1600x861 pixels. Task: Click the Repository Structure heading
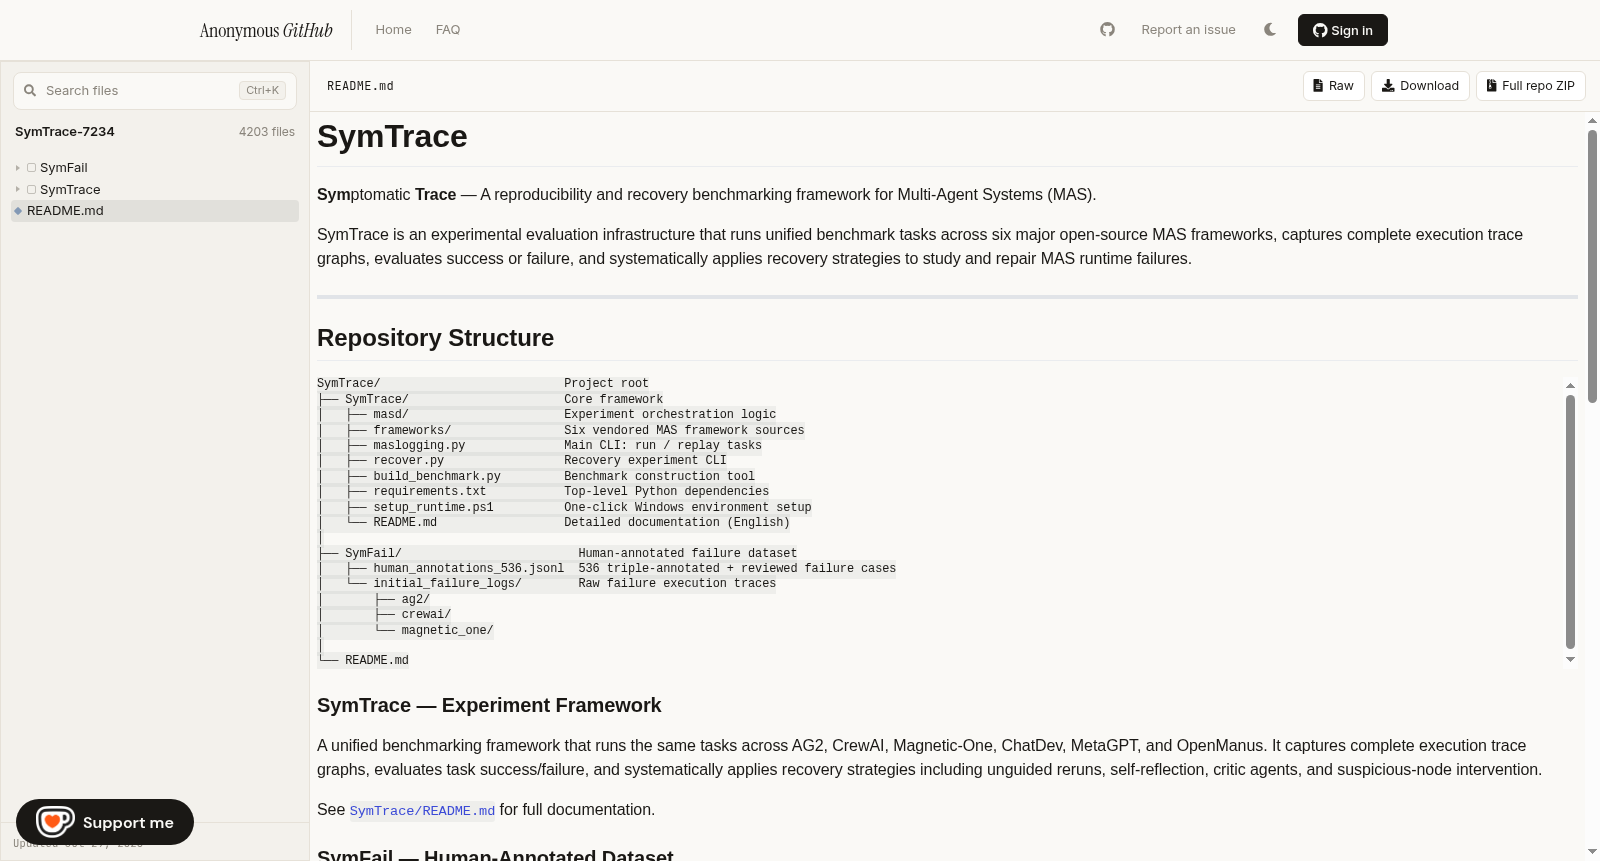435,338
